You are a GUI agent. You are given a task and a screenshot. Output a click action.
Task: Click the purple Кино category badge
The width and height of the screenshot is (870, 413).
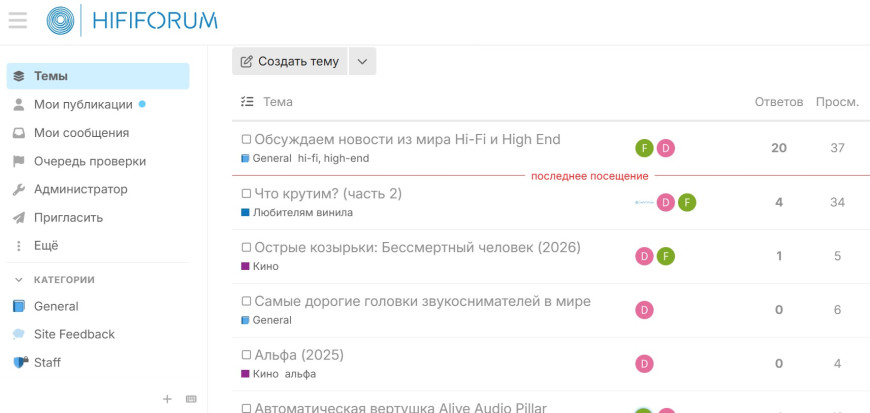click(260, 267)
